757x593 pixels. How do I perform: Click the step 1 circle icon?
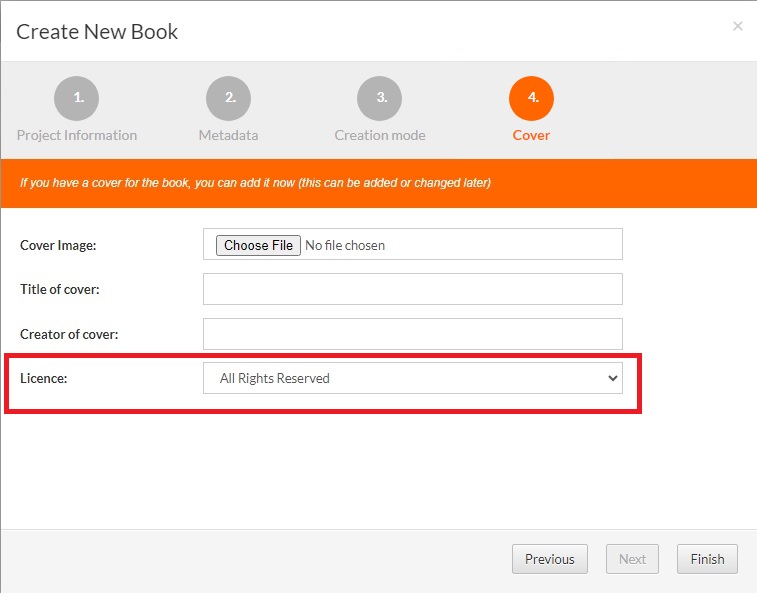[x=76, y=98]
